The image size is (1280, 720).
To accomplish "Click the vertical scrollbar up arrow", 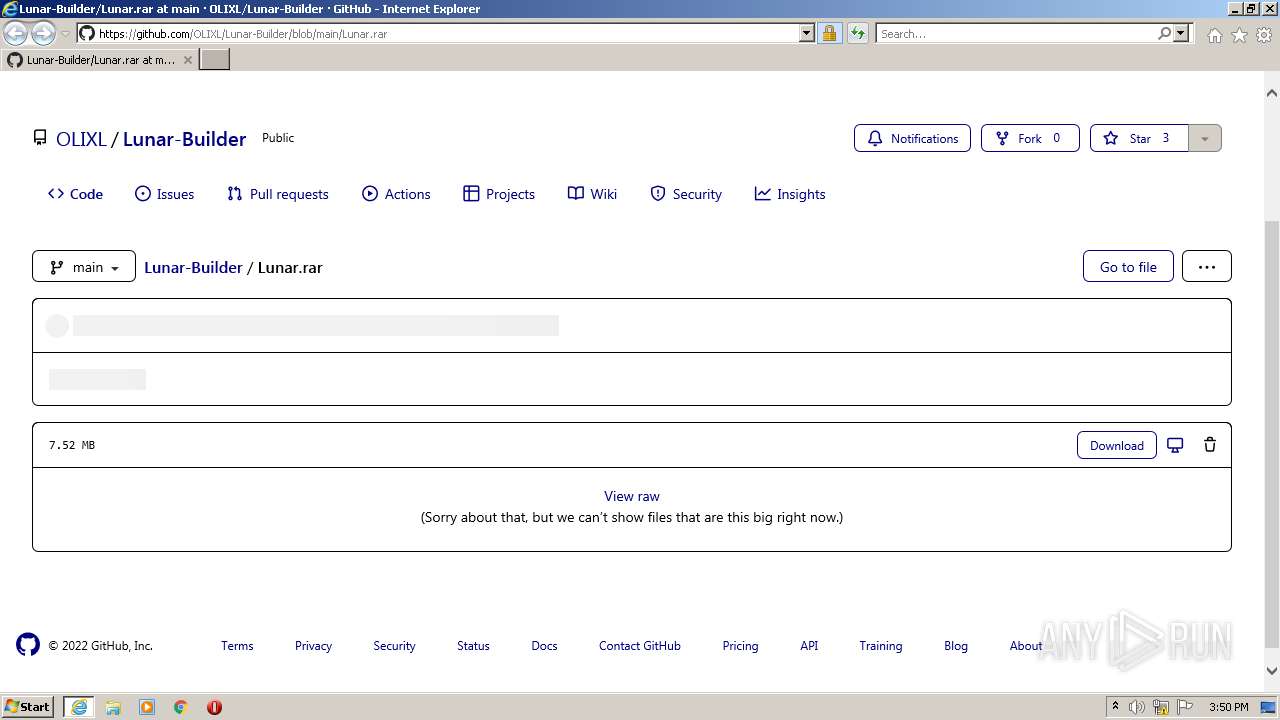I will coord(1272,93).
